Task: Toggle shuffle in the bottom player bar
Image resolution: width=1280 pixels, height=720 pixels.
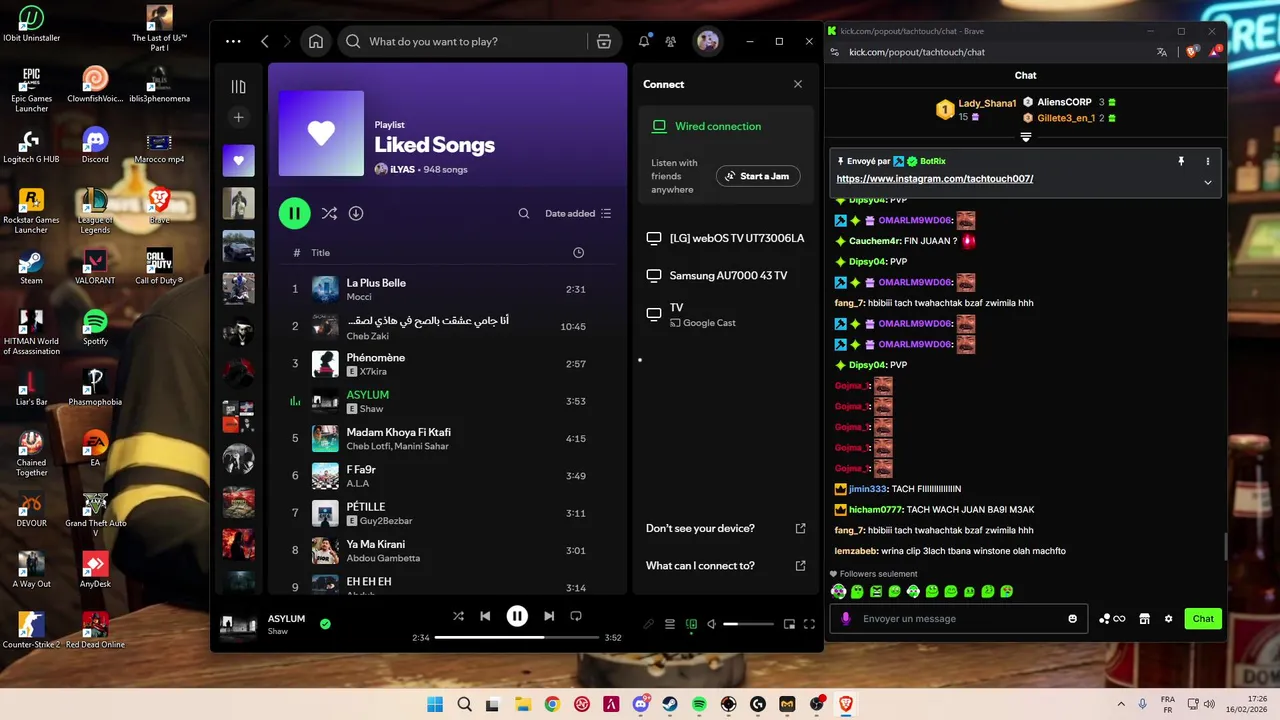Action: point(458,616)
